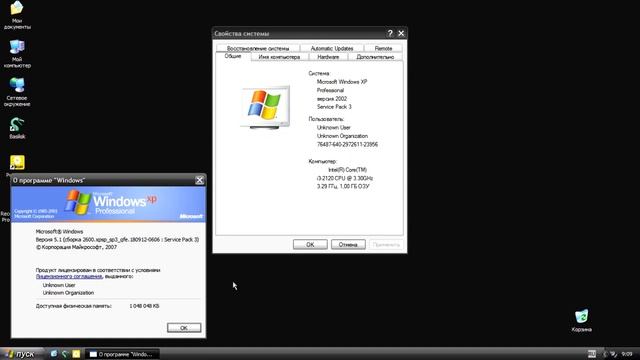Open the Дополнительно tab
This screenshot has height=360, width=640.
click(x=375, y=57)
